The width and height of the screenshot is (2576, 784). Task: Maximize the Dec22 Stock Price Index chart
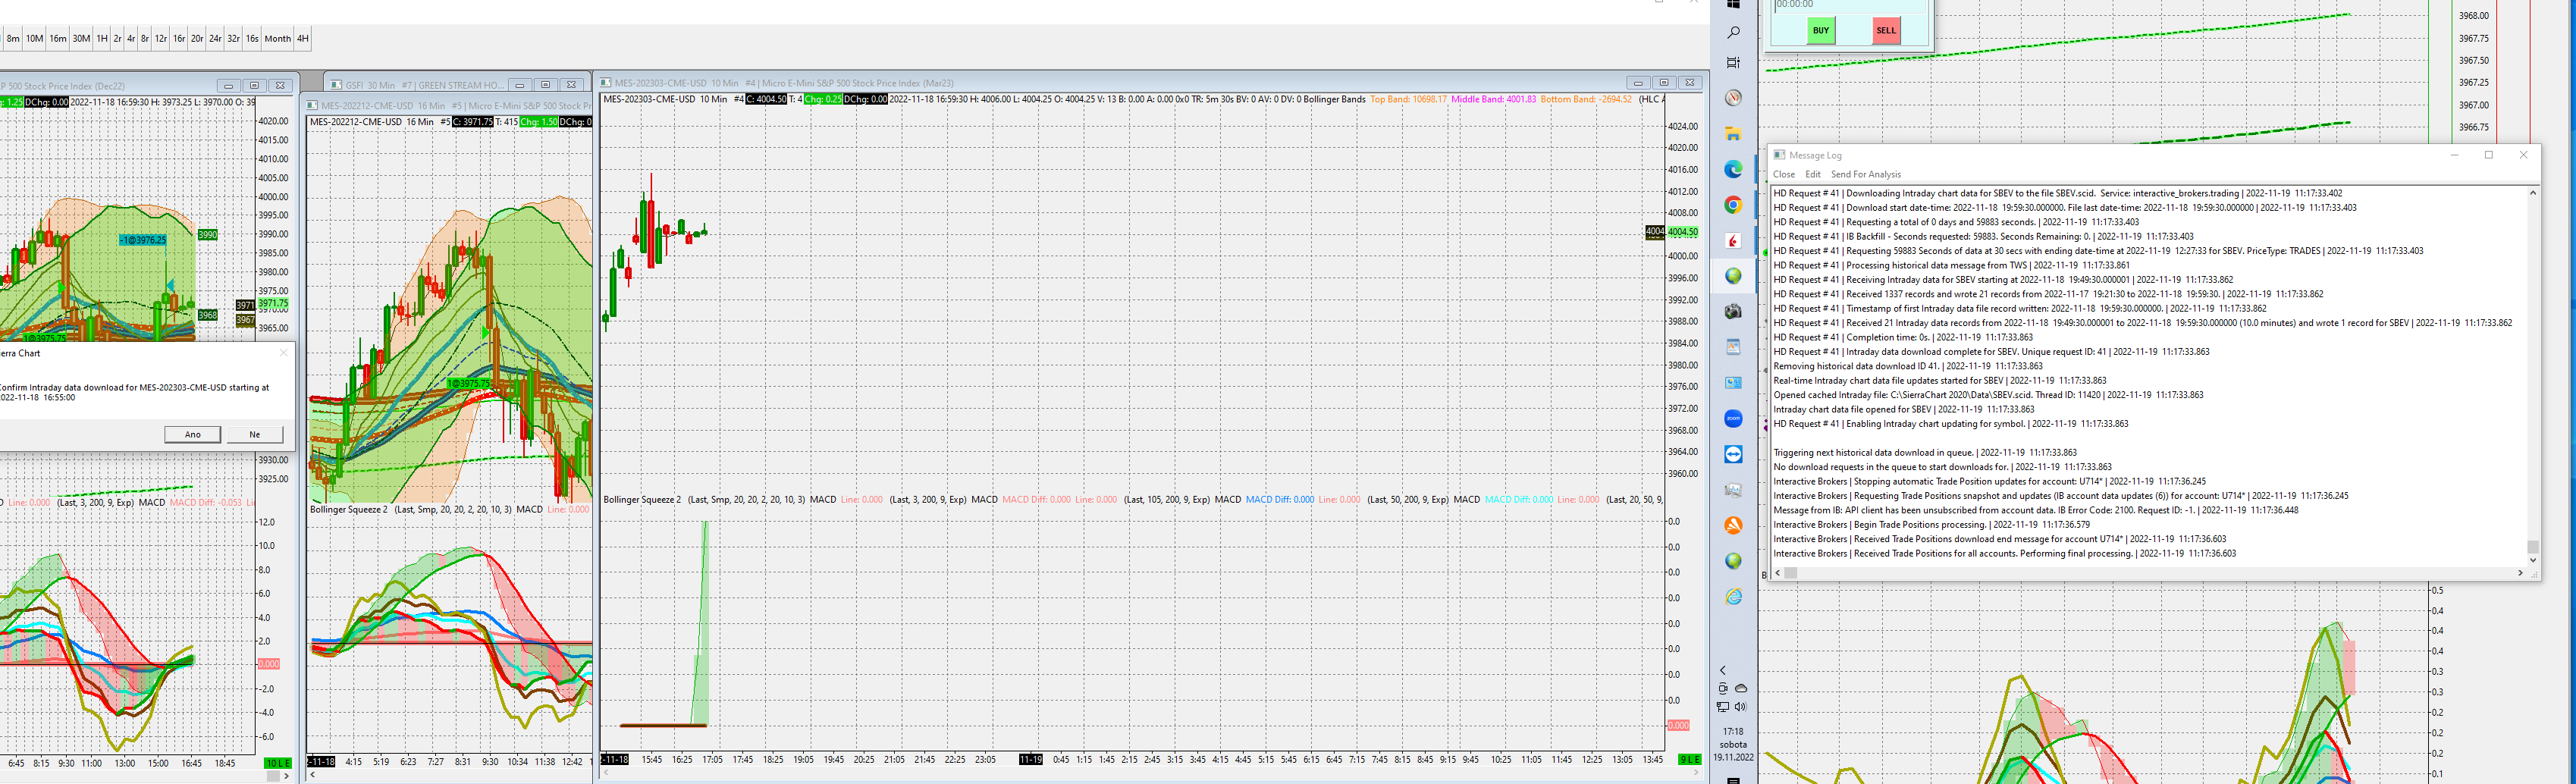(254, 86)
